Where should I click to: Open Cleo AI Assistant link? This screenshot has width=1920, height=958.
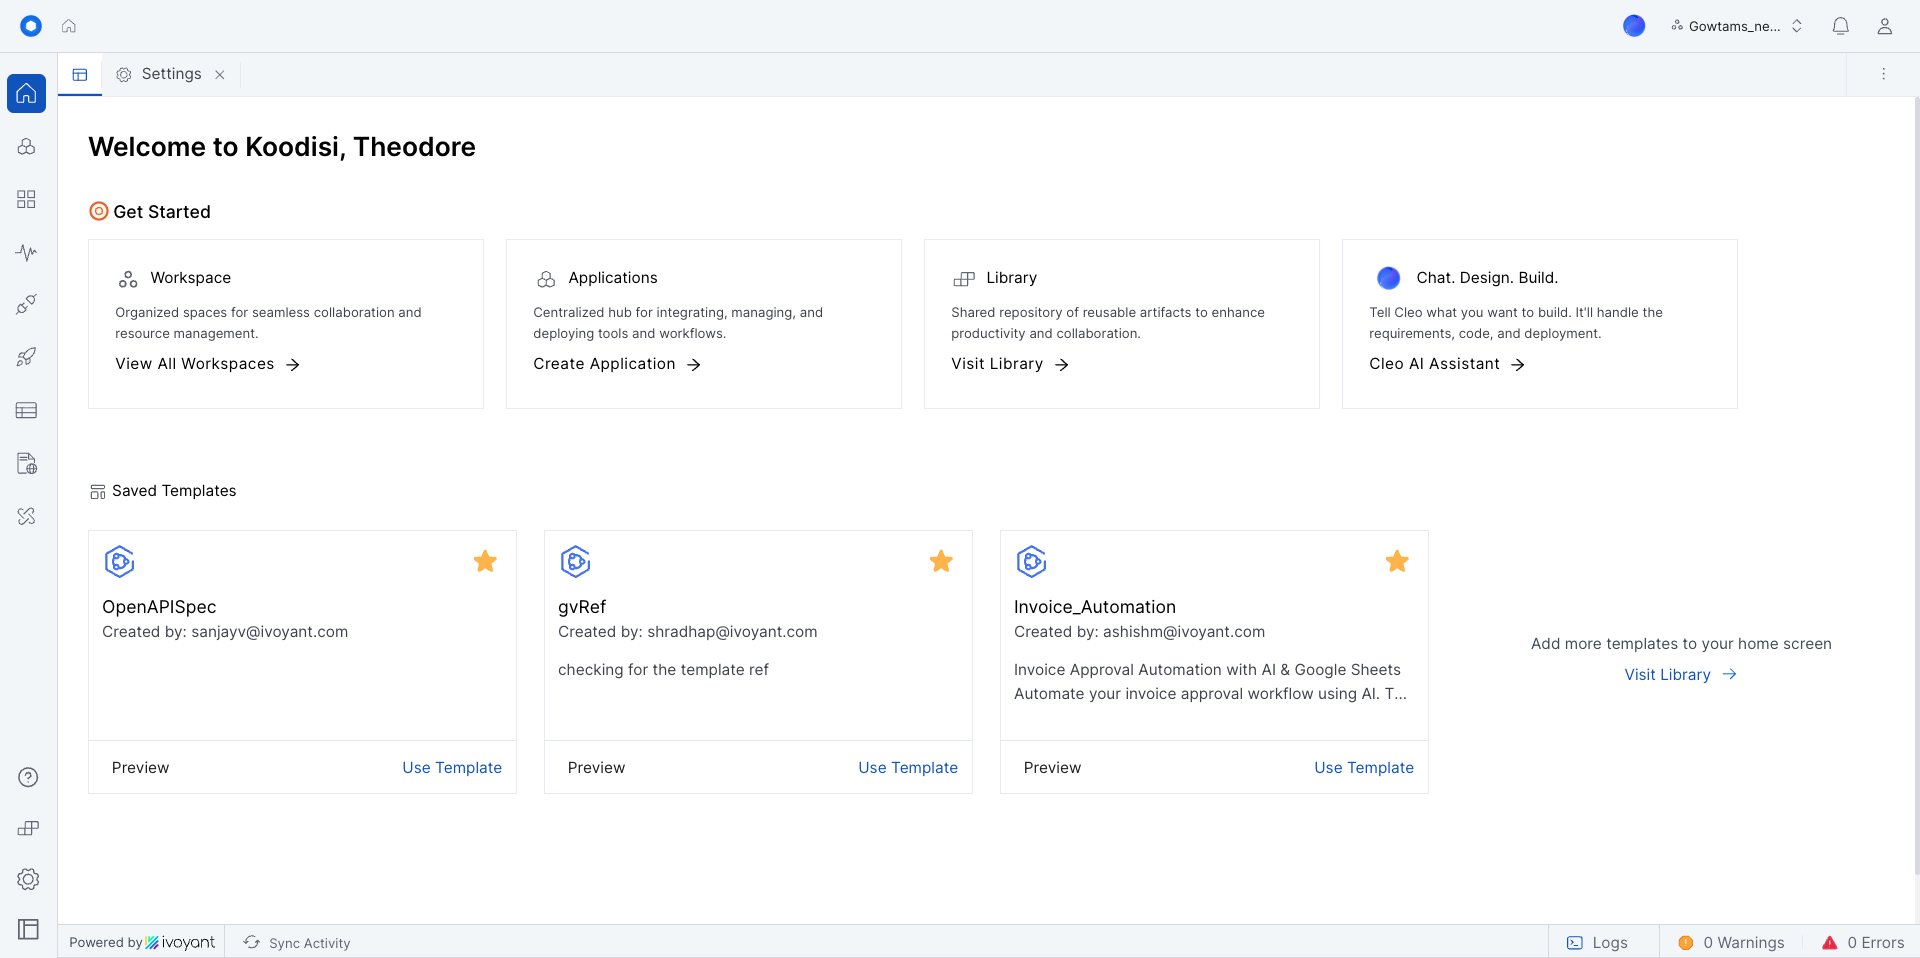(1447, 364)
